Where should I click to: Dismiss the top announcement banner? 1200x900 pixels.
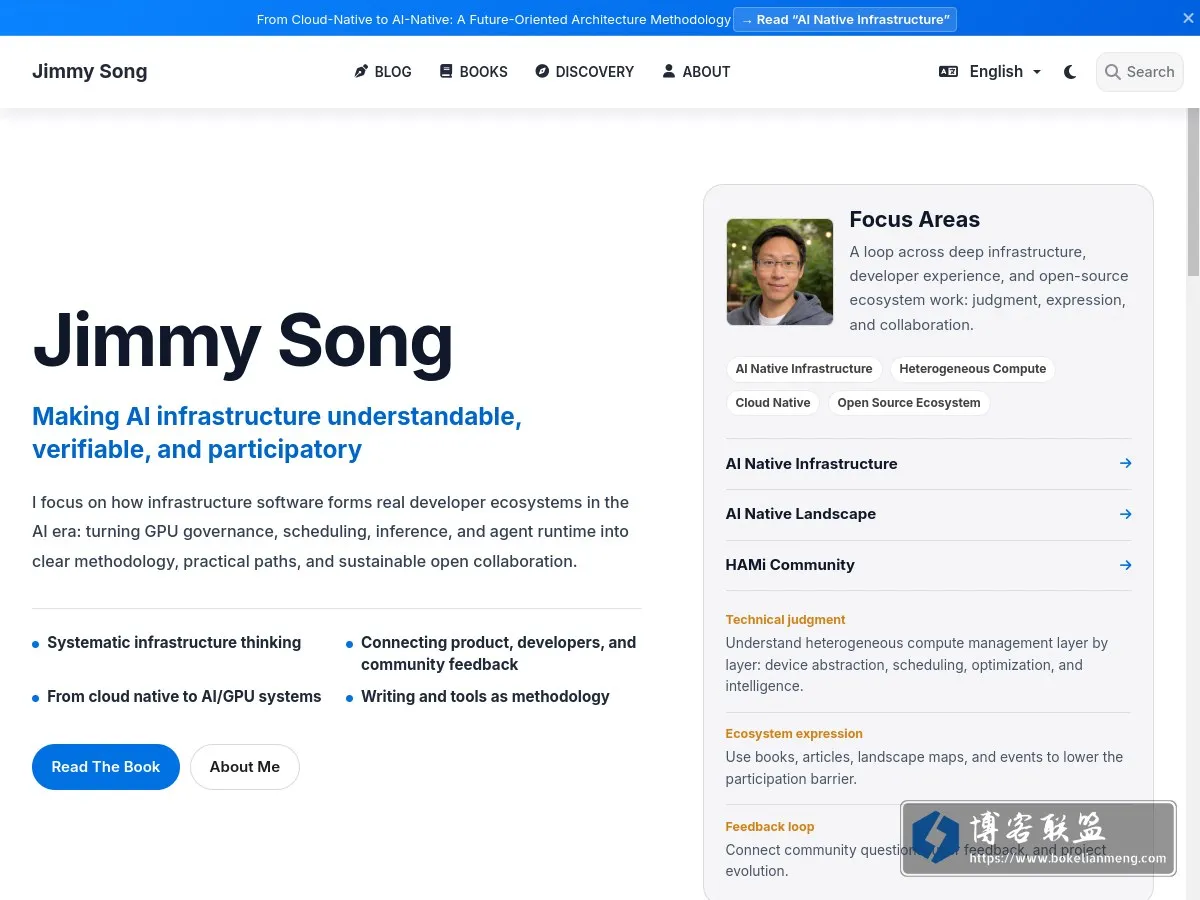tap(1188, 18)
